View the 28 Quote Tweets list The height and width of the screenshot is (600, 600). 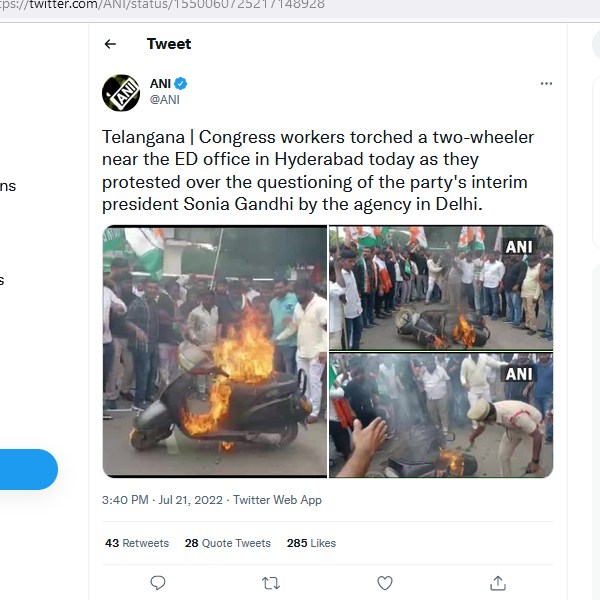(228, 543)
